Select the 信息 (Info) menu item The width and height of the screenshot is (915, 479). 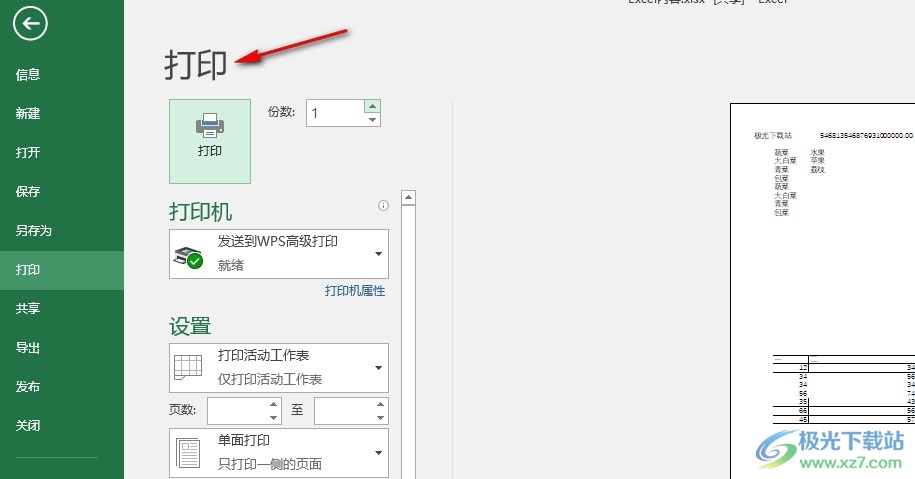point(28,74)
